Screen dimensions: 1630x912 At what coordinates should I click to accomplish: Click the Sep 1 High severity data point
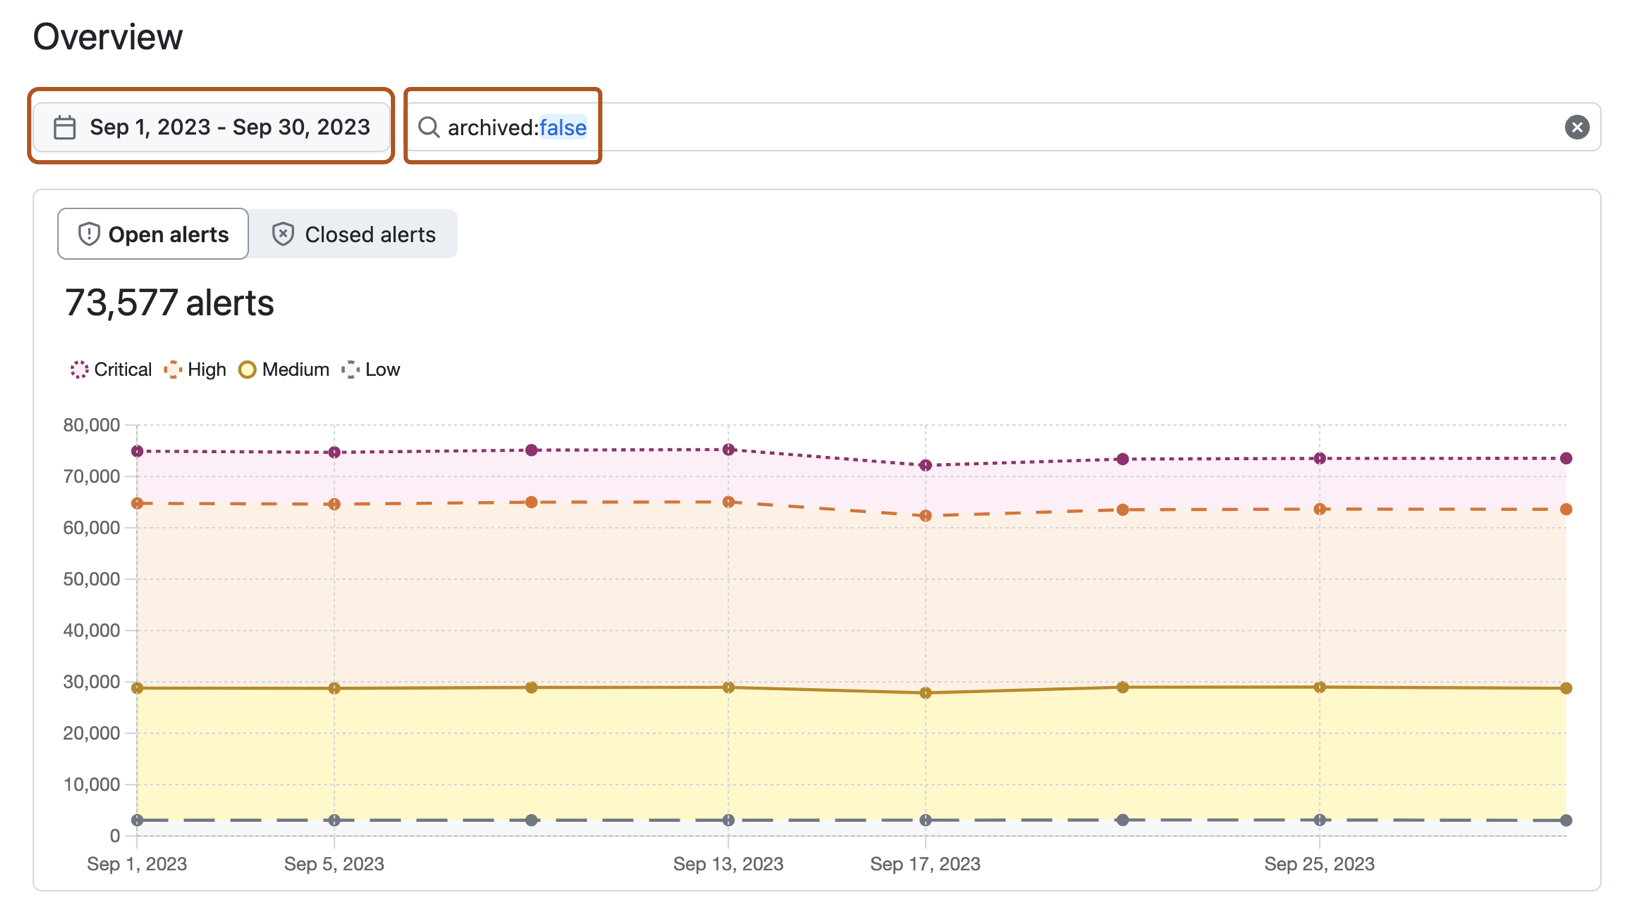(135, 504)
